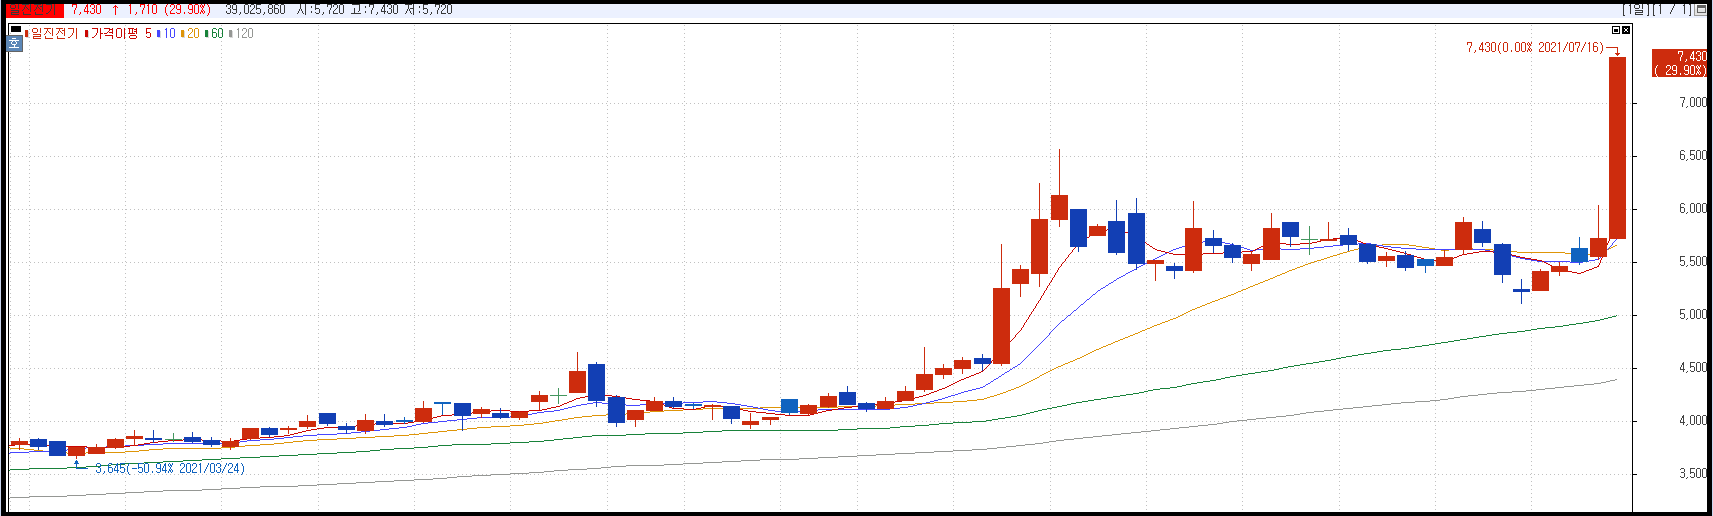The image size is (1713, 516).
Task: Click the 1,710 (29.90%) change value
Action: (x=169, y=9)
